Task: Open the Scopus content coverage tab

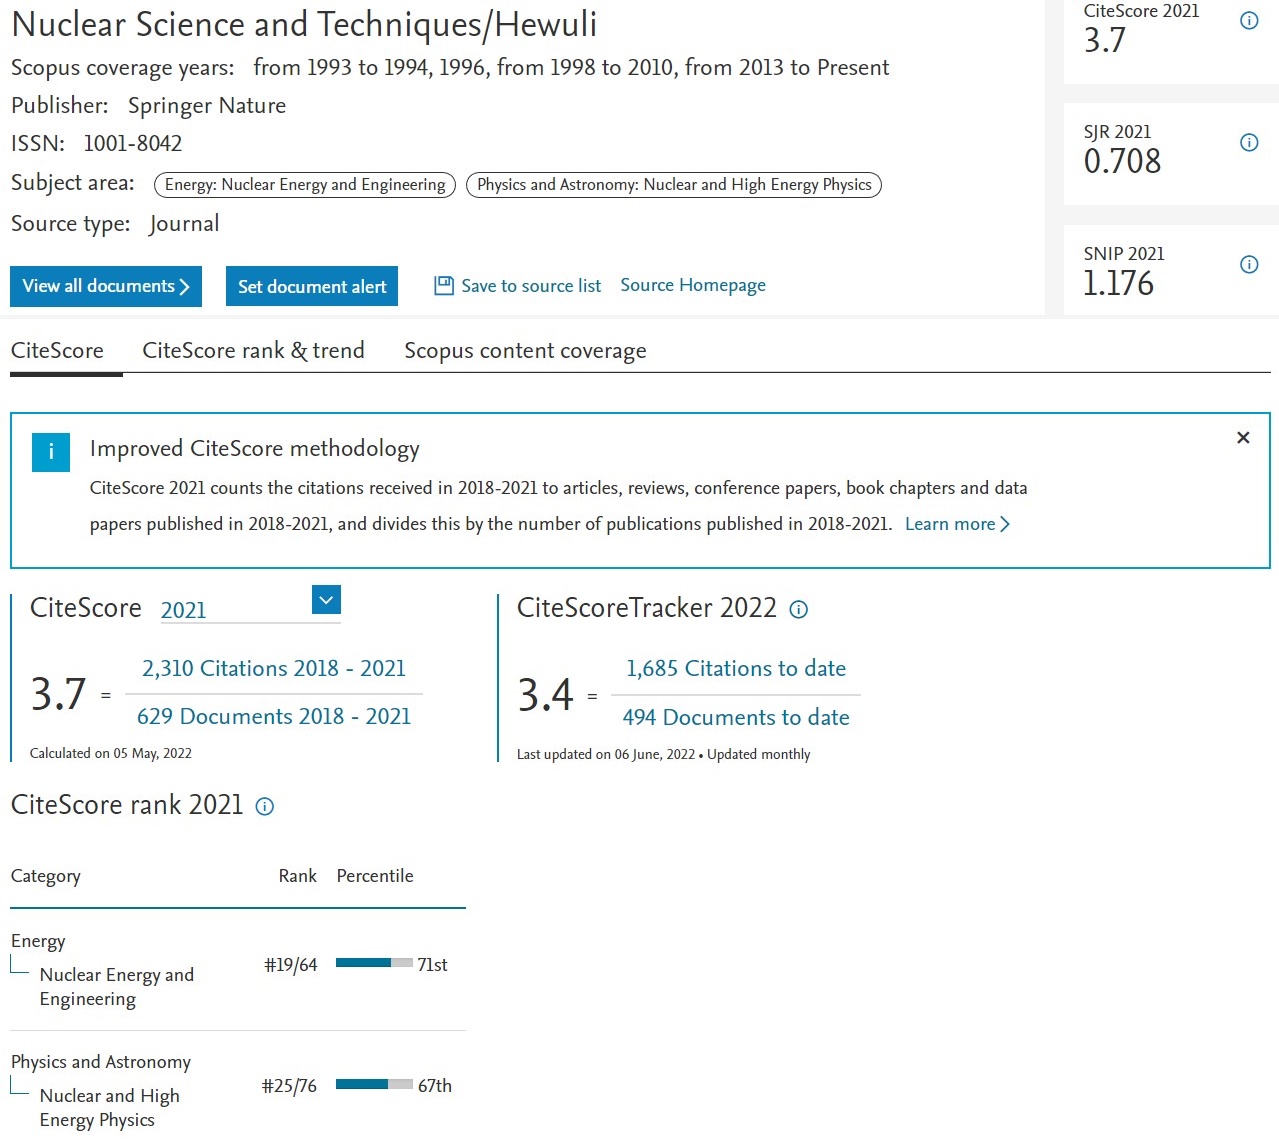Action: point(525,351)
